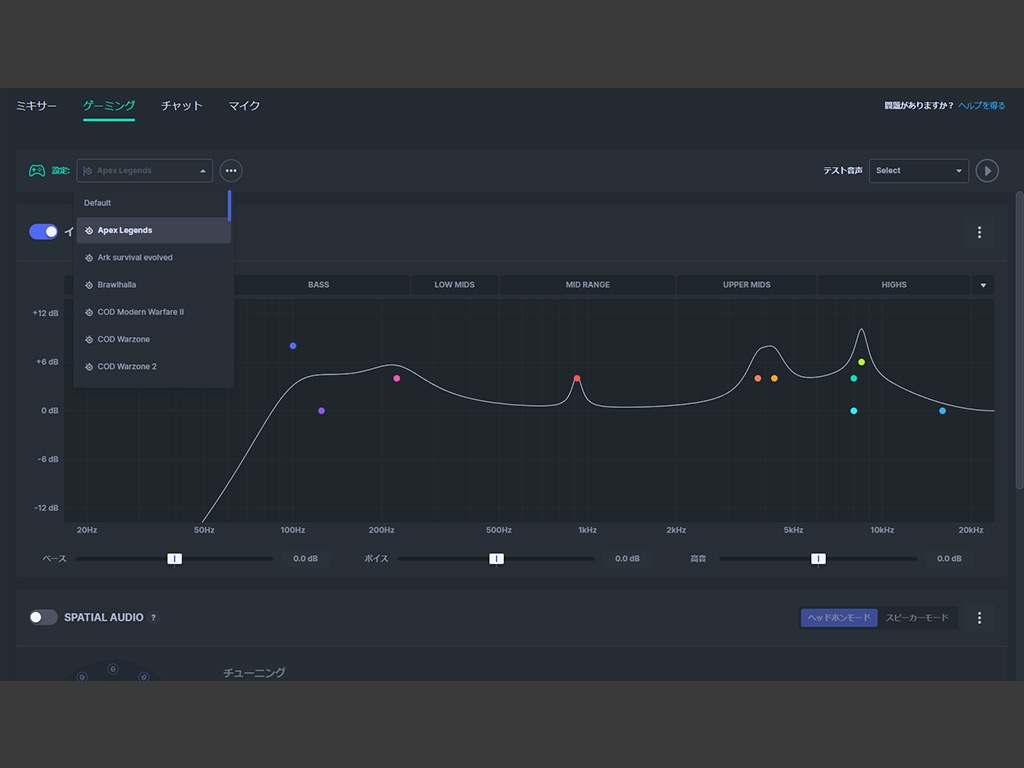Enable the SPATIAL AUDIO toggle
The width and height of the screenshot is (1024, 768).
tap(44, 617)
